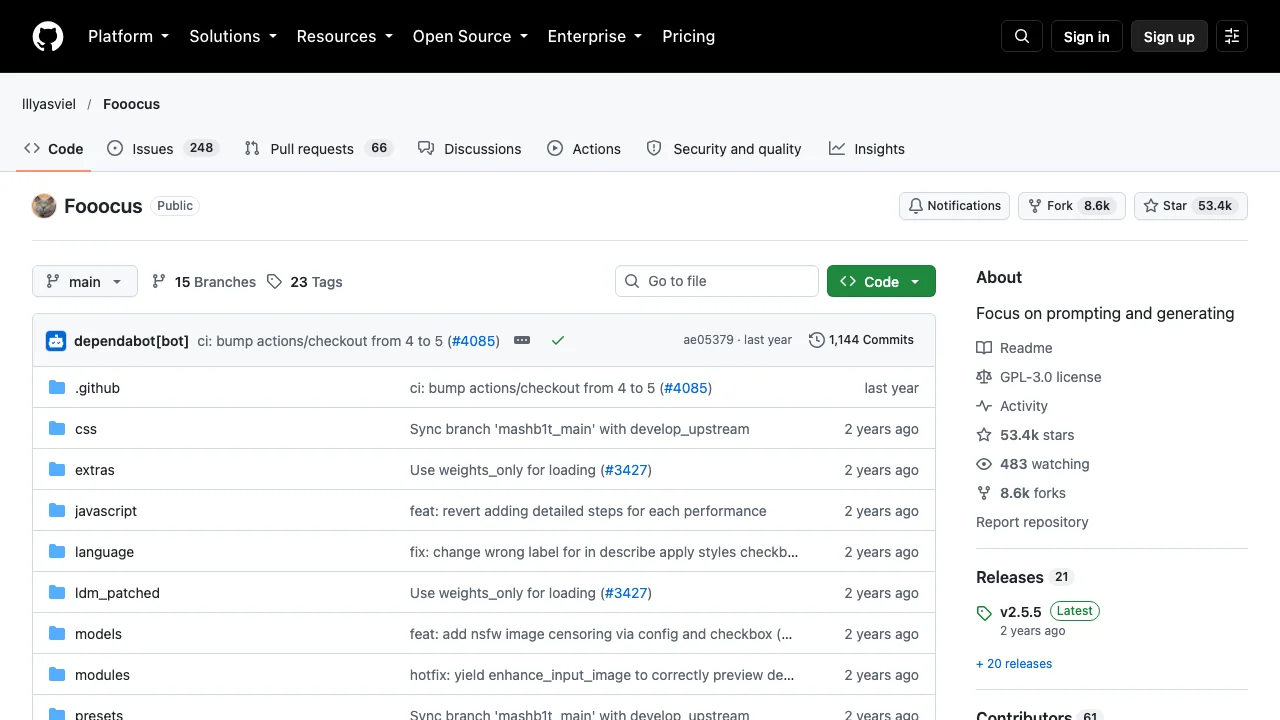
Task: Open the ldm_patched folder
Action: click(x=117, y=593)
